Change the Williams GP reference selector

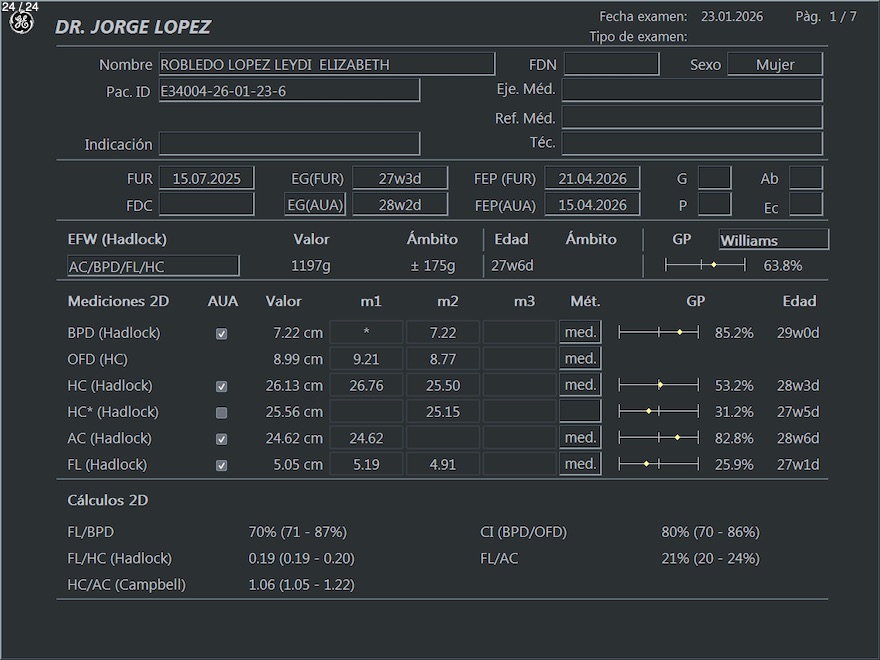(773, 240)
